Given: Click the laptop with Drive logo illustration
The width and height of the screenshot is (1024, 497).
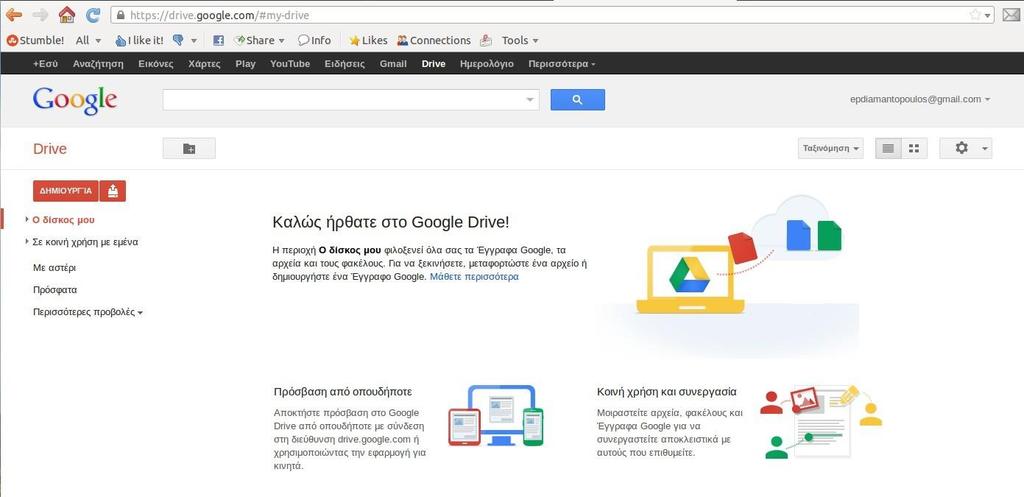Looking at the screenshot, I should (690, 279).
